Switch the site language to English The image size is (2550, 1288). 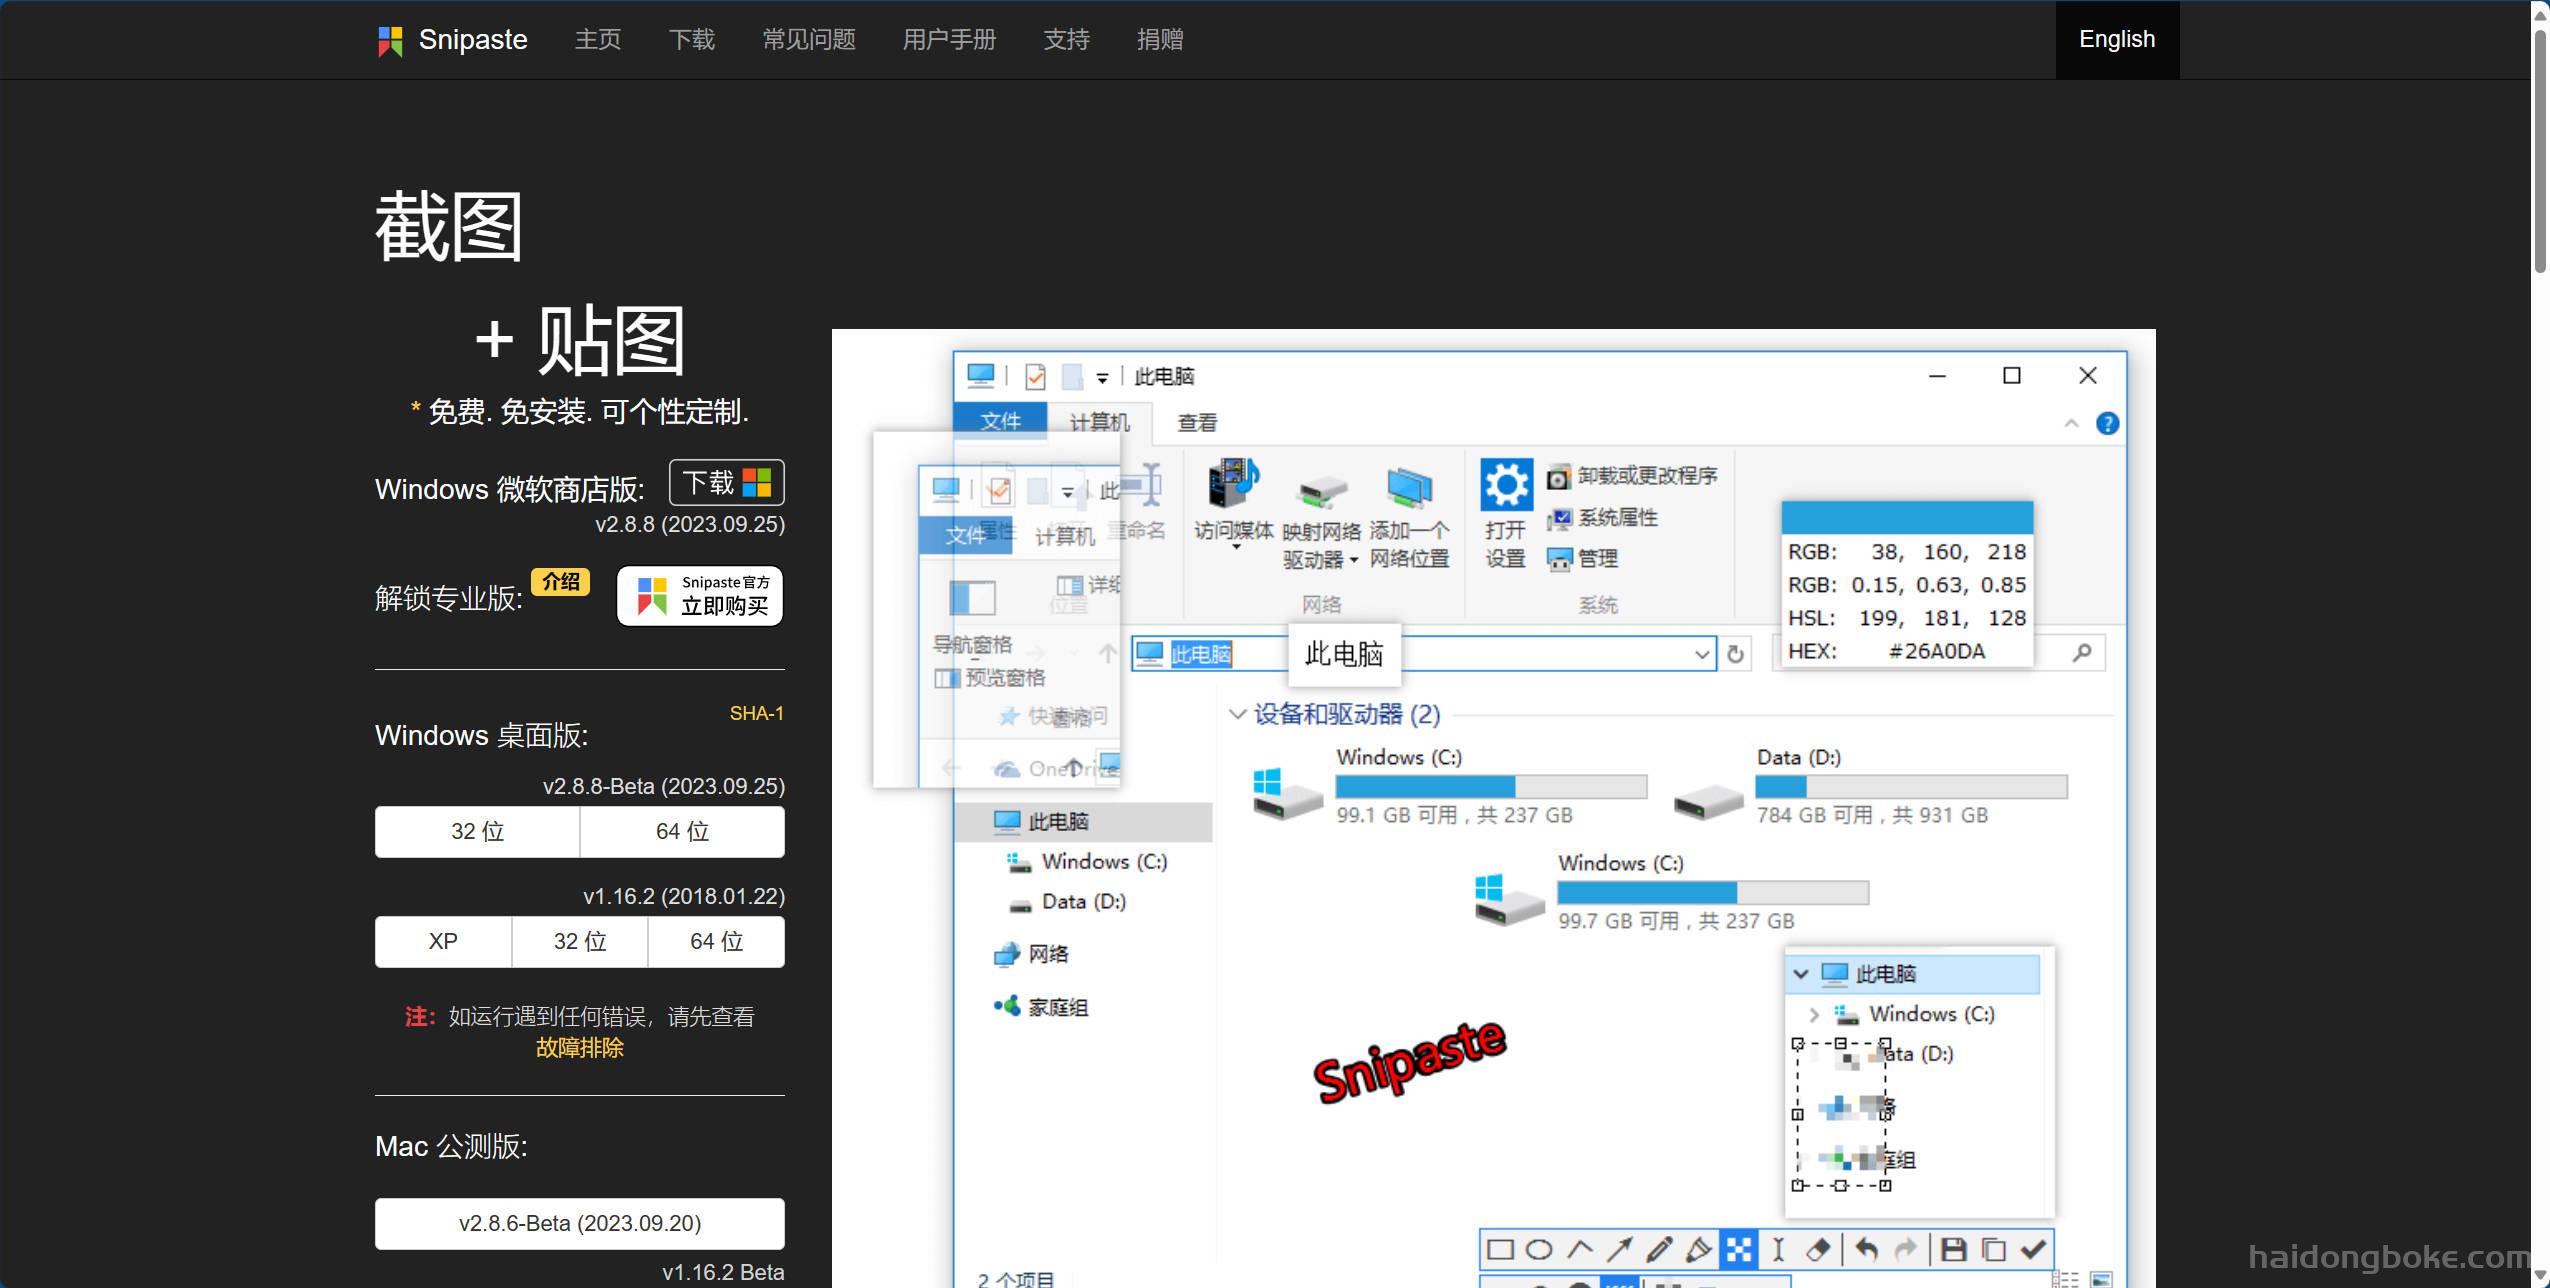pos(2117,39)
